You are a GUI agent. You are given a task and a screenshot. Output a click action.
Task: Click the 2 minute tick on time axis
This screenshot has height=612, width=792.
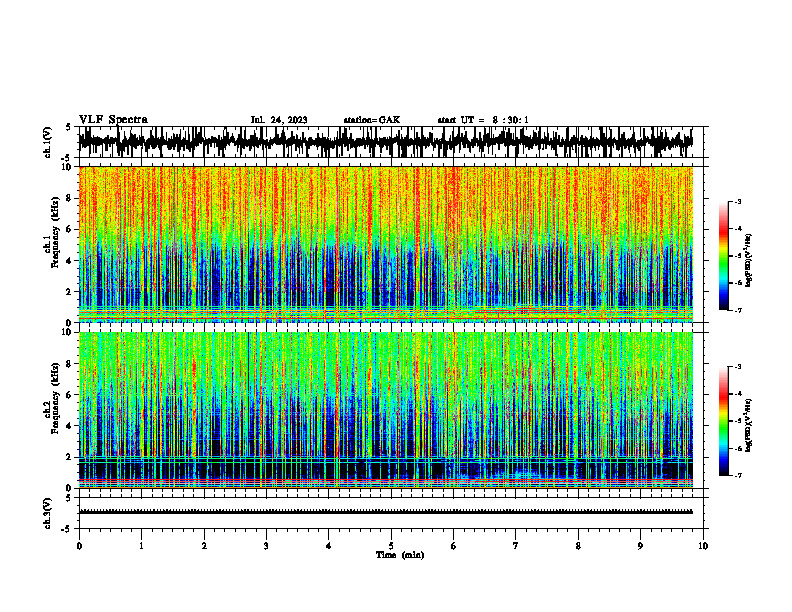tap(204, 546)
